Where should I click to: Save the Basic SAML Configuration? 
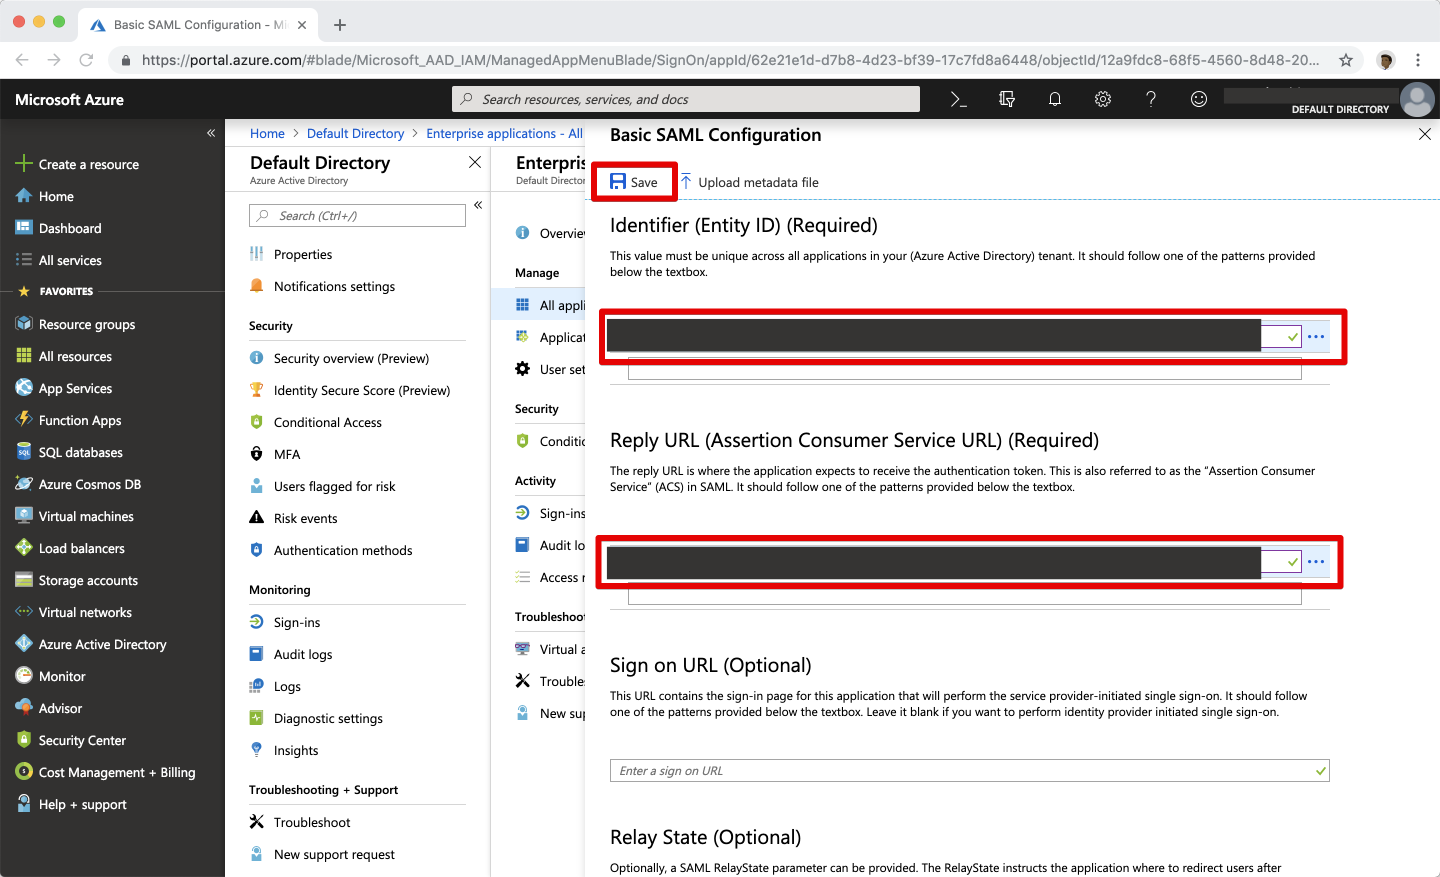coord(634,182)
